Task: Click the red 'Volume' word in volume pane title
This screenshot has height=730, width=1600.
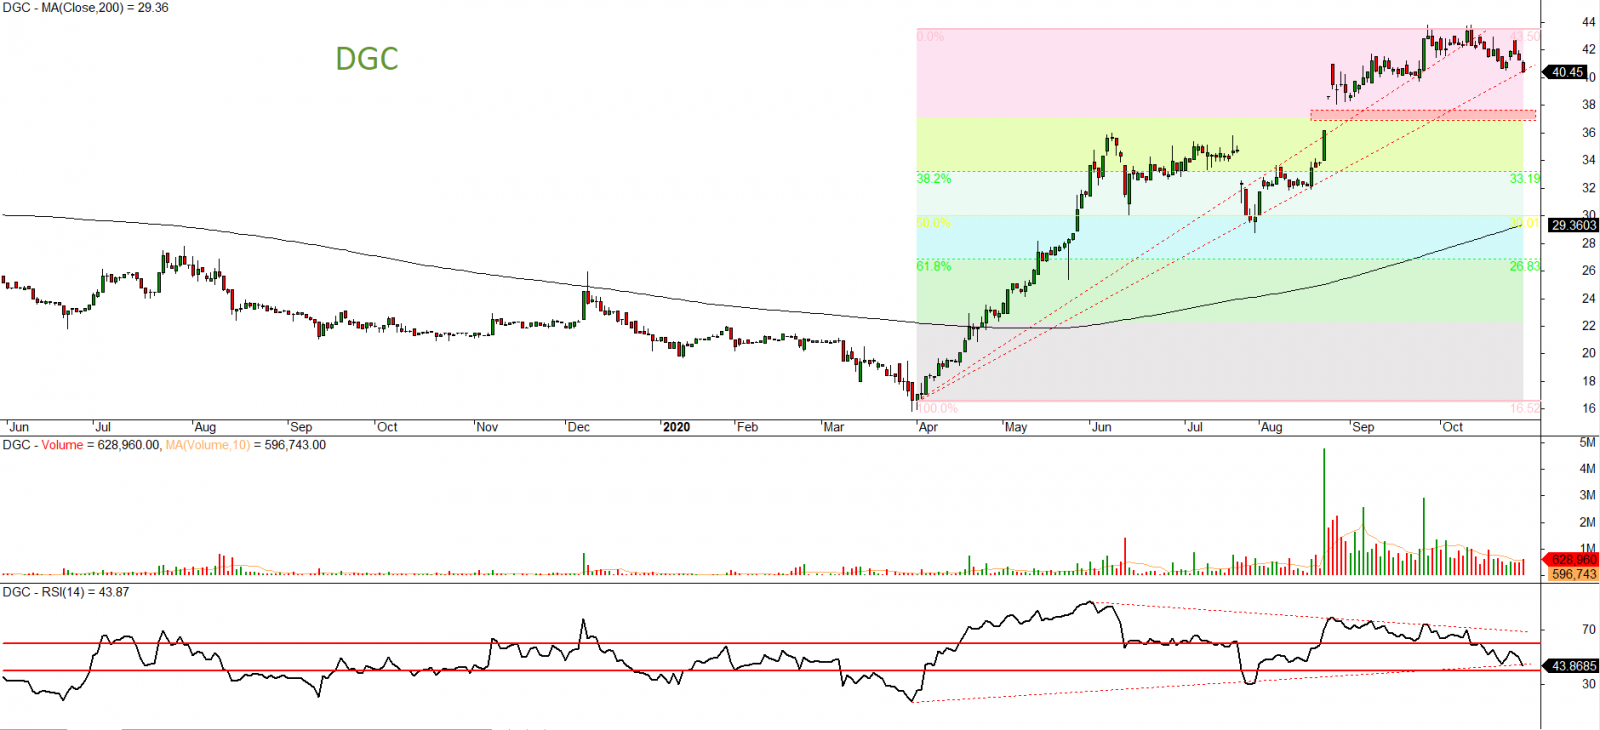Action: pyautogui.click(x=62, y=445)
